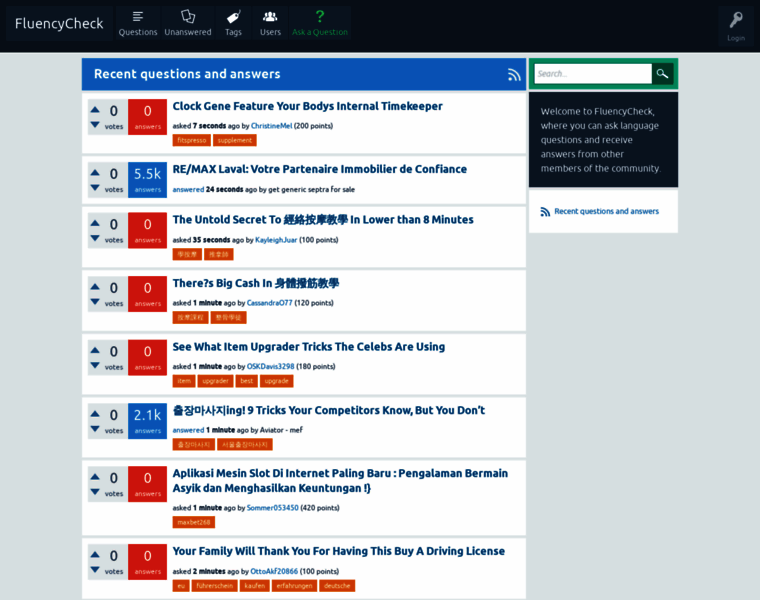The image size is (760, 600).
Task: Downvote the There?s Big Cash question
Action: coord(95,302)
